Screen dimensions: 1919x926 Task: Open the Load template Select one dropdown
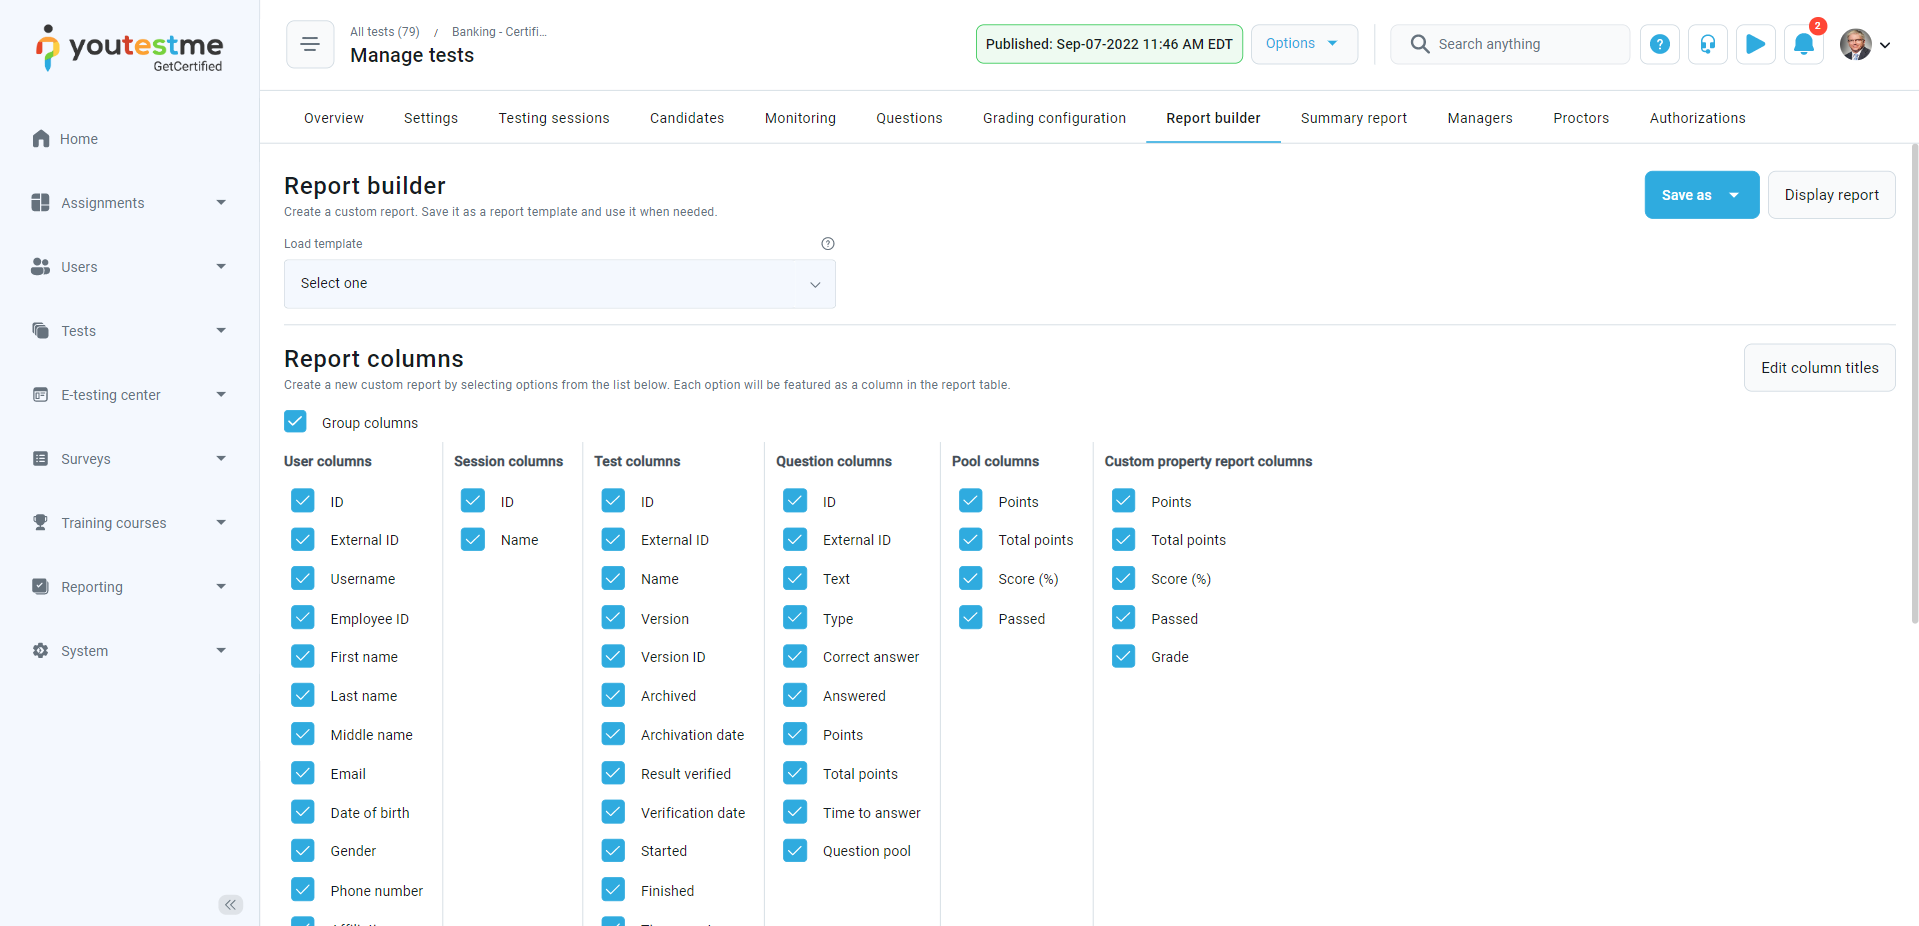click(x=559, y=284)
